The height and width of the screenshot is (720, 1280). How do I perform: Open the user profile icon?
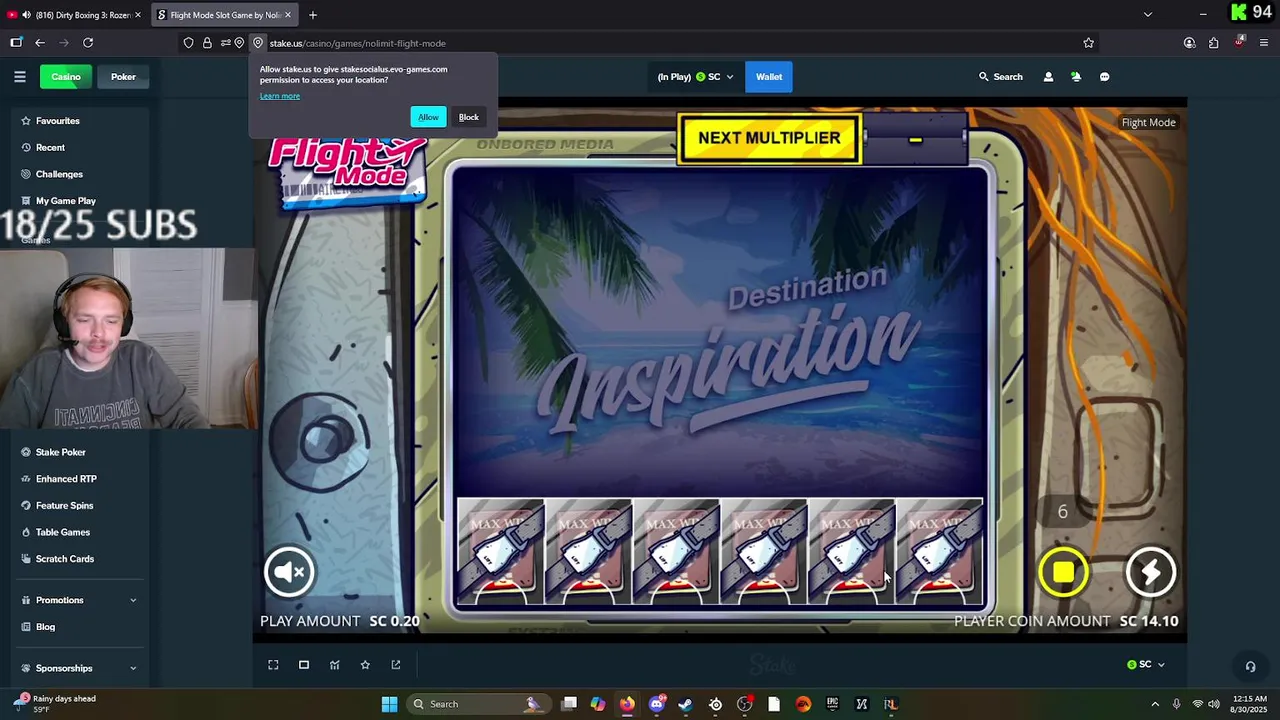click(1048, 77)
